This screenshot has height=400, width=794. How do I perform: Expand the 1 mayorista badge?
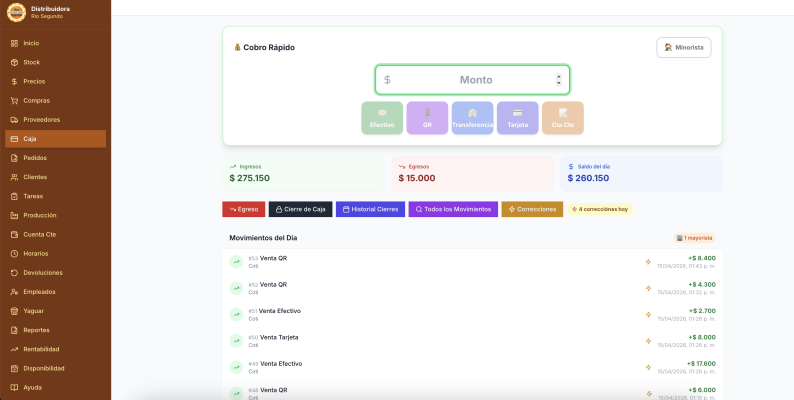coord(695,238)
